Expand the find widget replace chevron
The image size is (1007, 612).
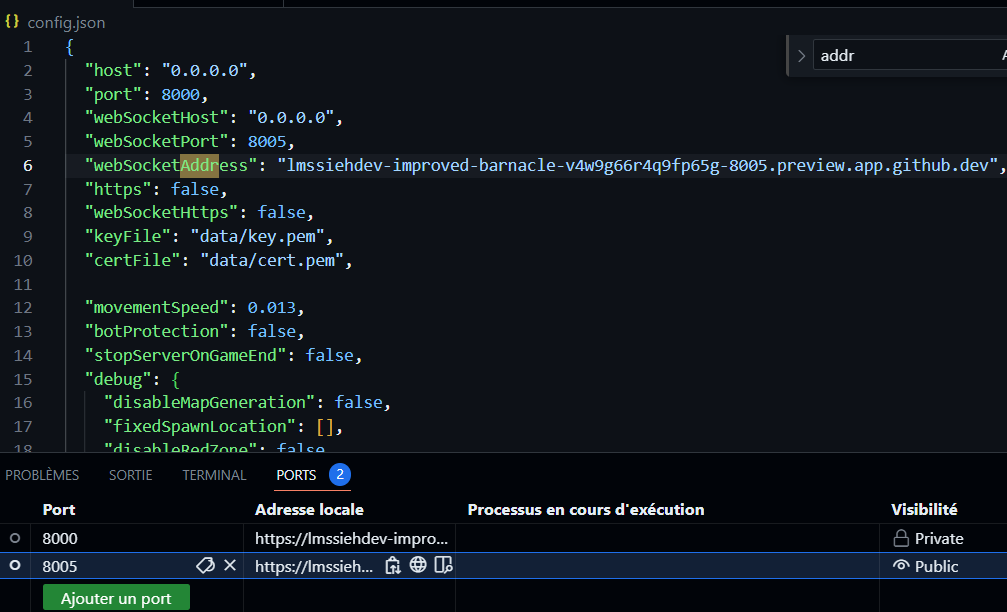801,56
